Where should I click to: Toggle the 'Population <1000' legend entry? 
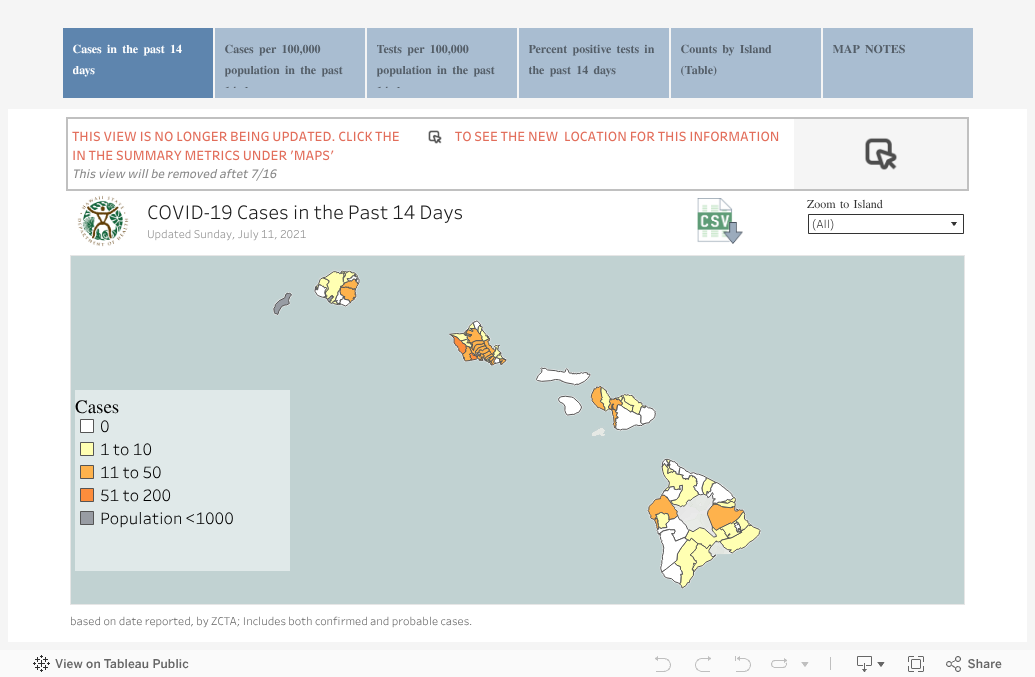87,518
